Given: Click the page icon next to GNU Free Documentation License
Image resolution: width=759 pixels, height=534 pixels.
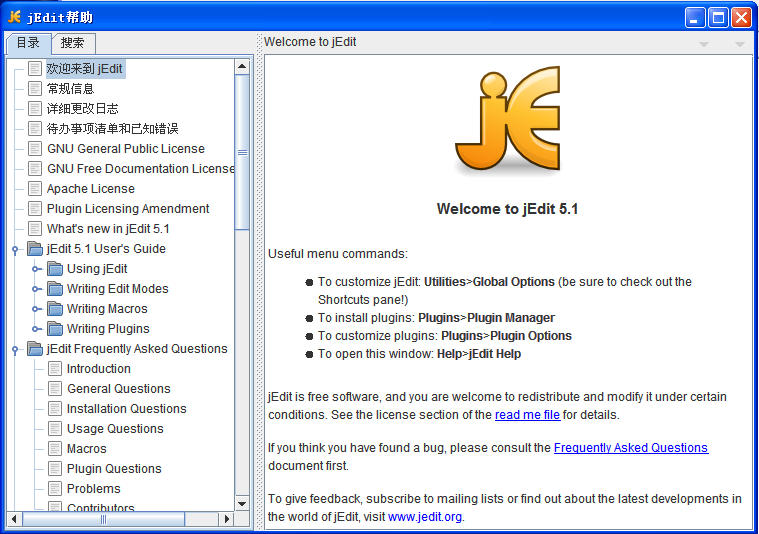Looking at the screenshot, I should (35, 168).
